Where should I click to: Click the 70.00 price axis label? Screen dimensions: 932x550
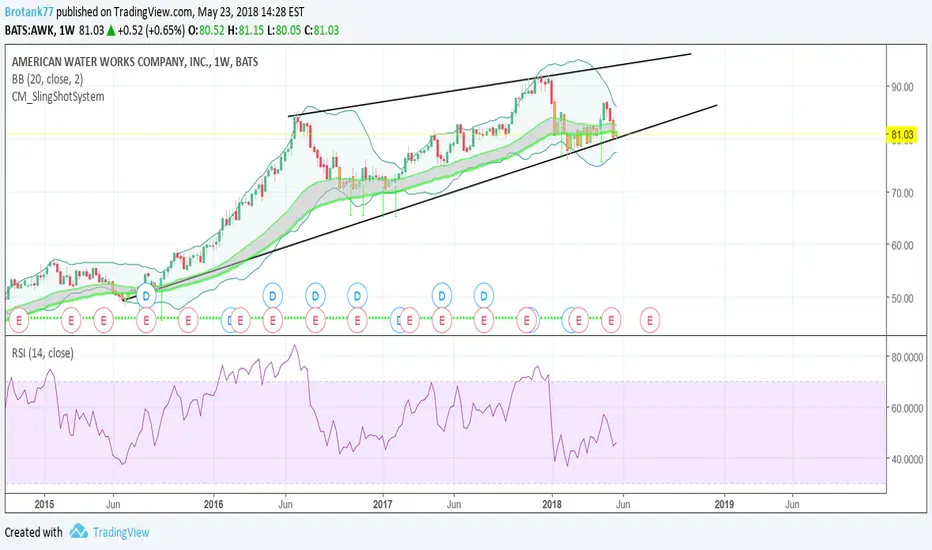[902, 193]
